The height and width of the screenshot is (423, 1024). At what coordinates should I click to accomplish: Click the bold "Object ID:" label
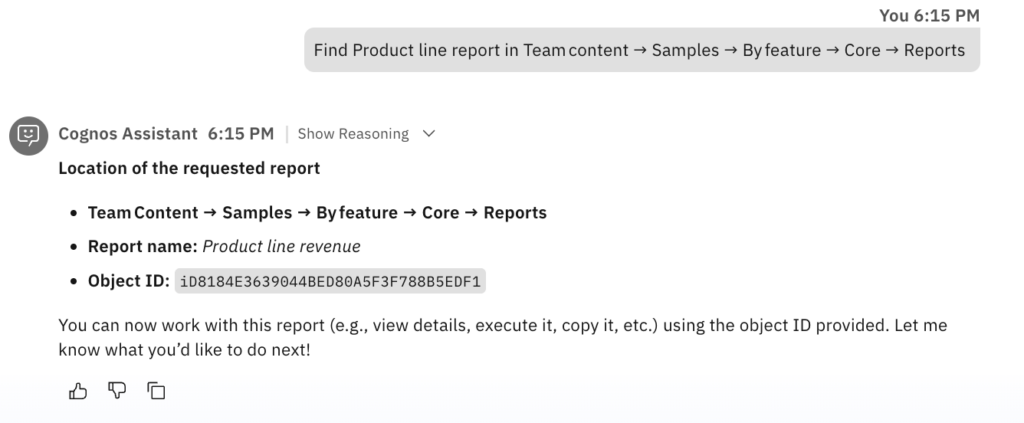tap(129, 281)
